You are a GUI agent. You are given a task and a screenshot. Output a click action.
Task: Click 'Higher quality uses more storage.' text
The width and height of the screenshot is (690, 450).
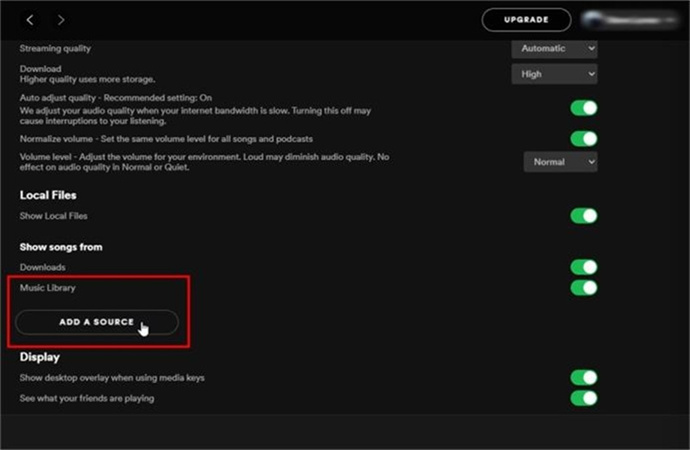coord(87,80)
